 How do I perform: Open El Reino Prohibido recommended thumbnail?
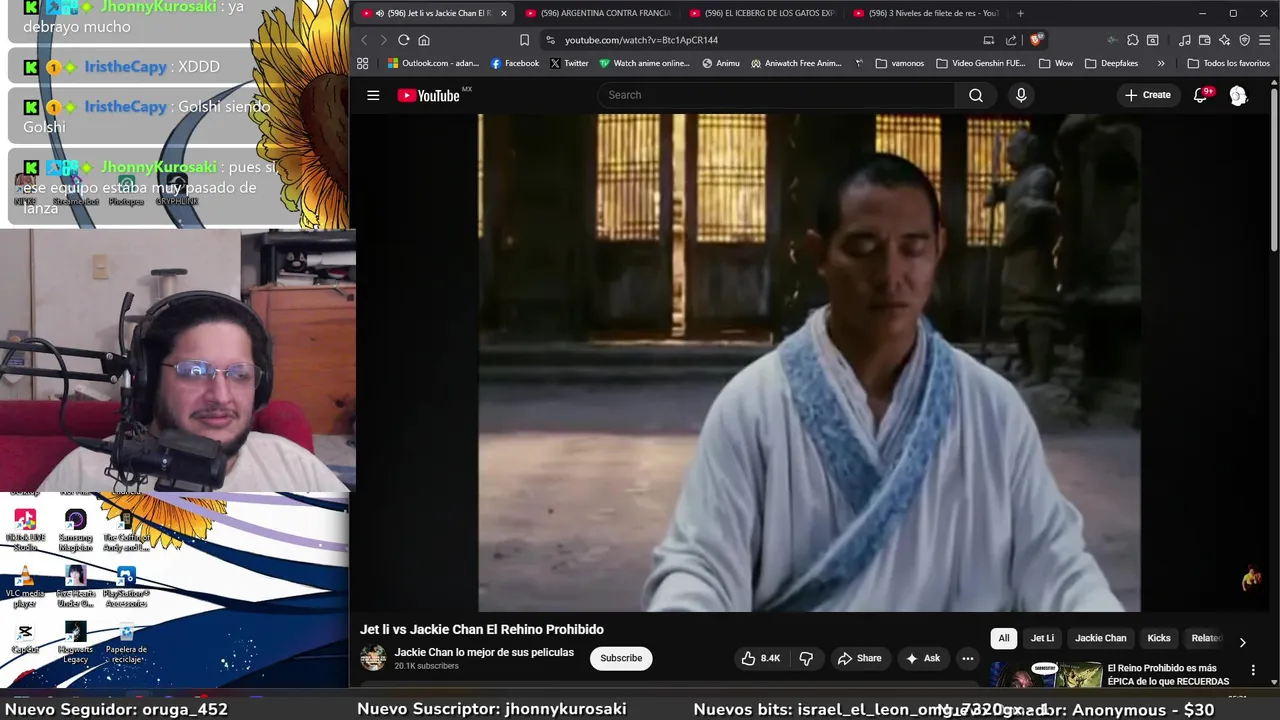[x=1046, y=676]
